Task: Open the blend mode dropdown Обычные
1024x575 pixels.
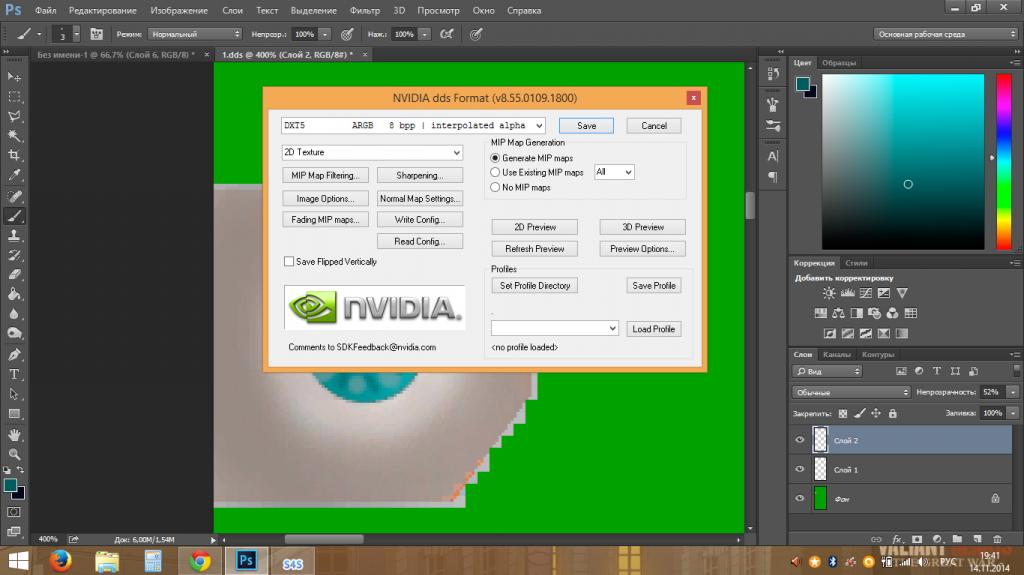Action: (x=851, y=392)
